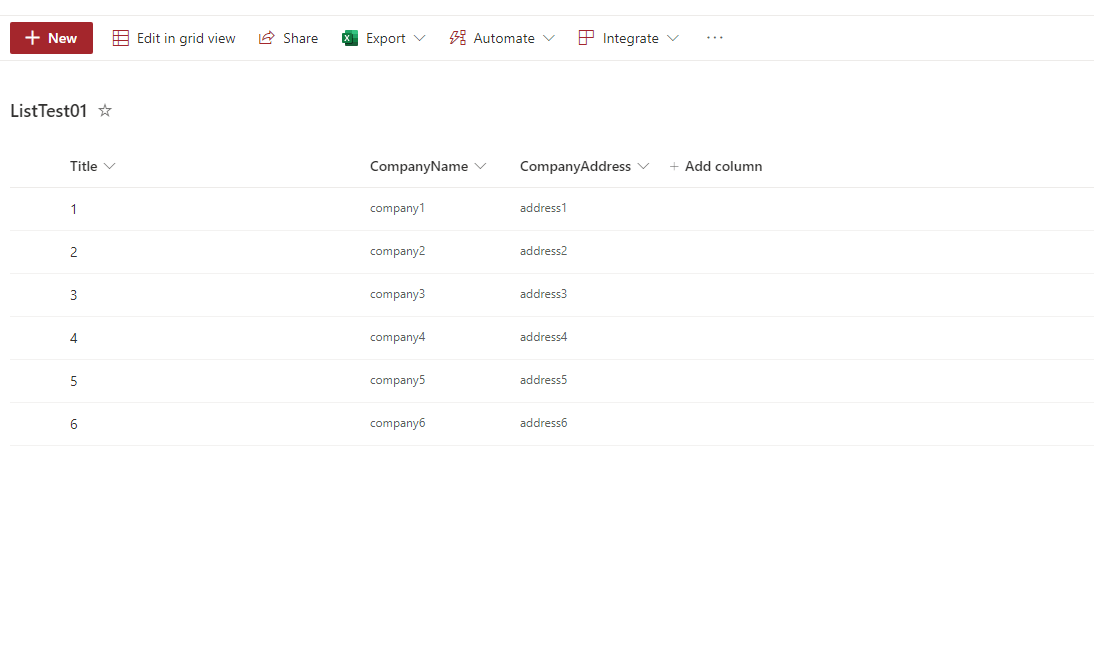Select the company1 cell
This screenshot has width=1094, height=667.
point(397,208)
